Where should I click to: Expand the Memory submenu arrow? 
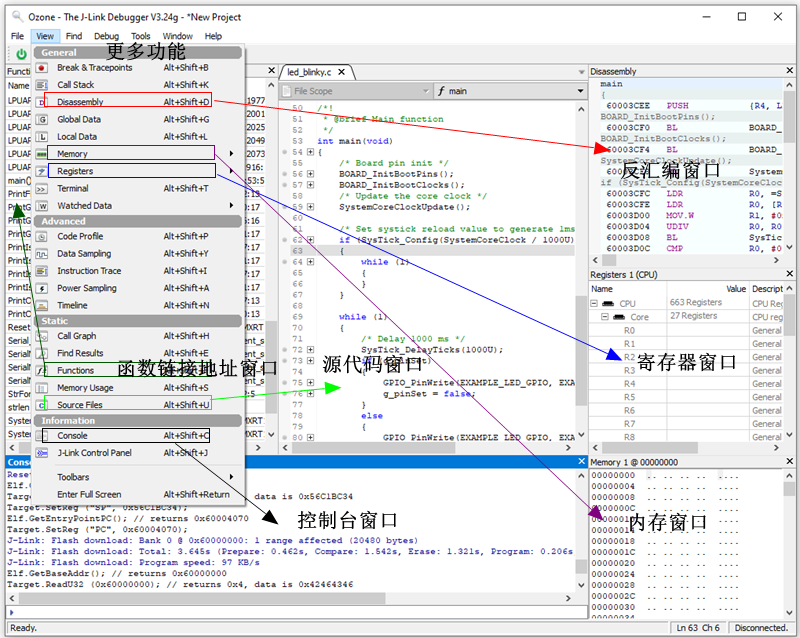coord(232,154)
